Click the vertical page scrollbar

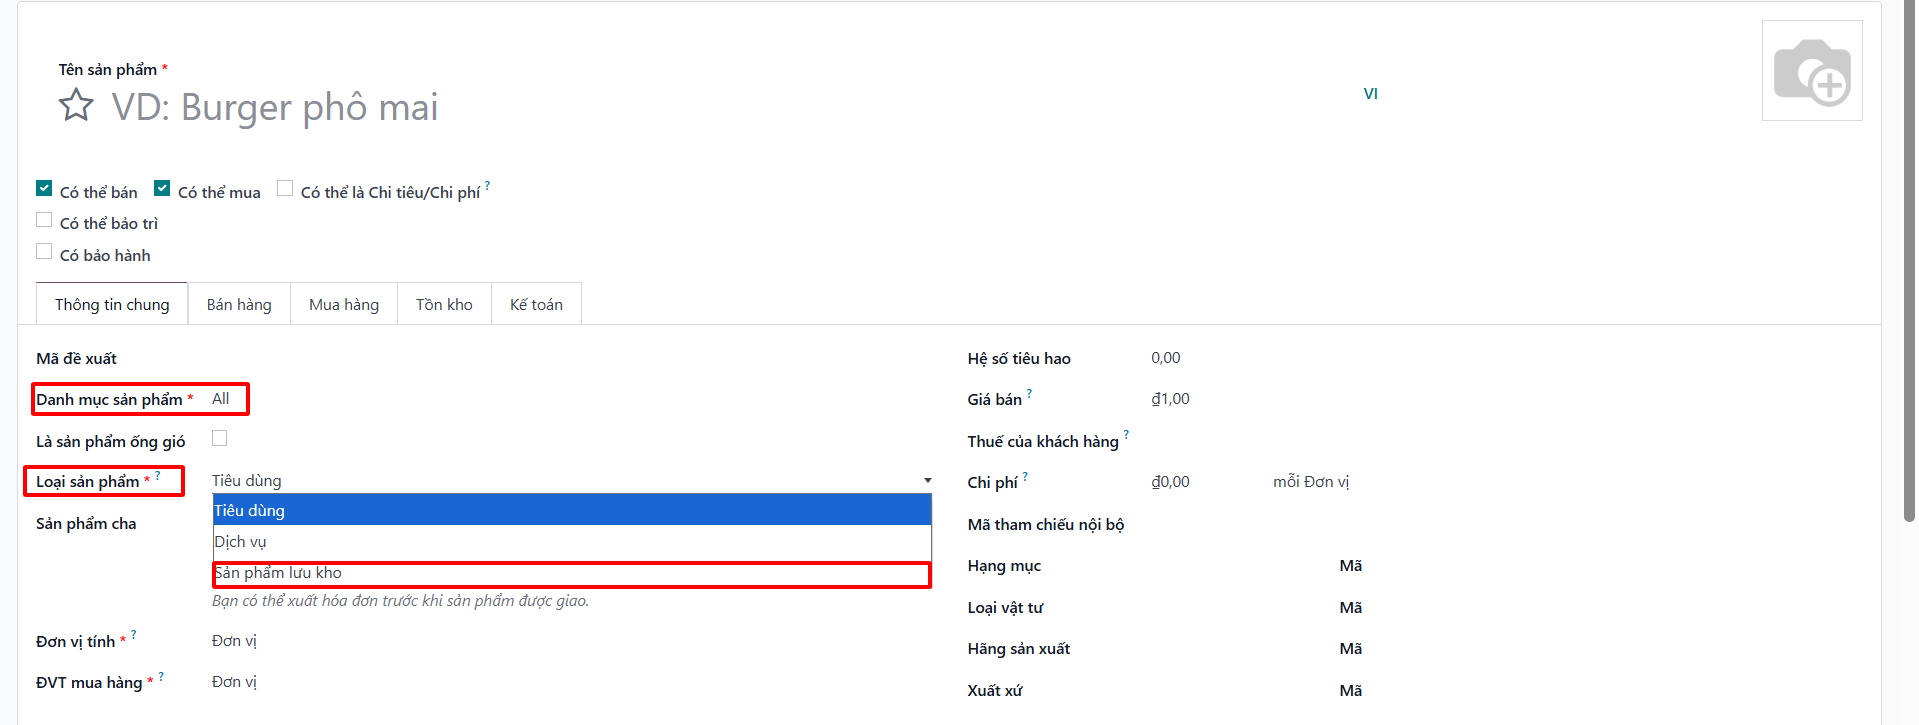1909,260
